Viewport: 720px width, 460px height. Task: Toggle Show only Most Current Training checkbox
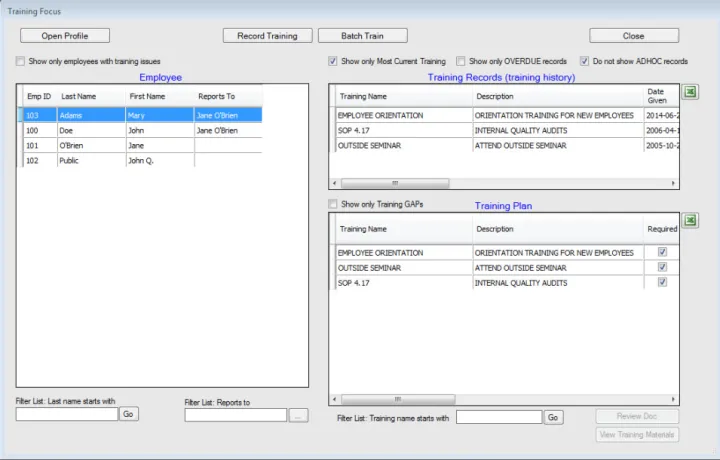(x=333, y=61)
